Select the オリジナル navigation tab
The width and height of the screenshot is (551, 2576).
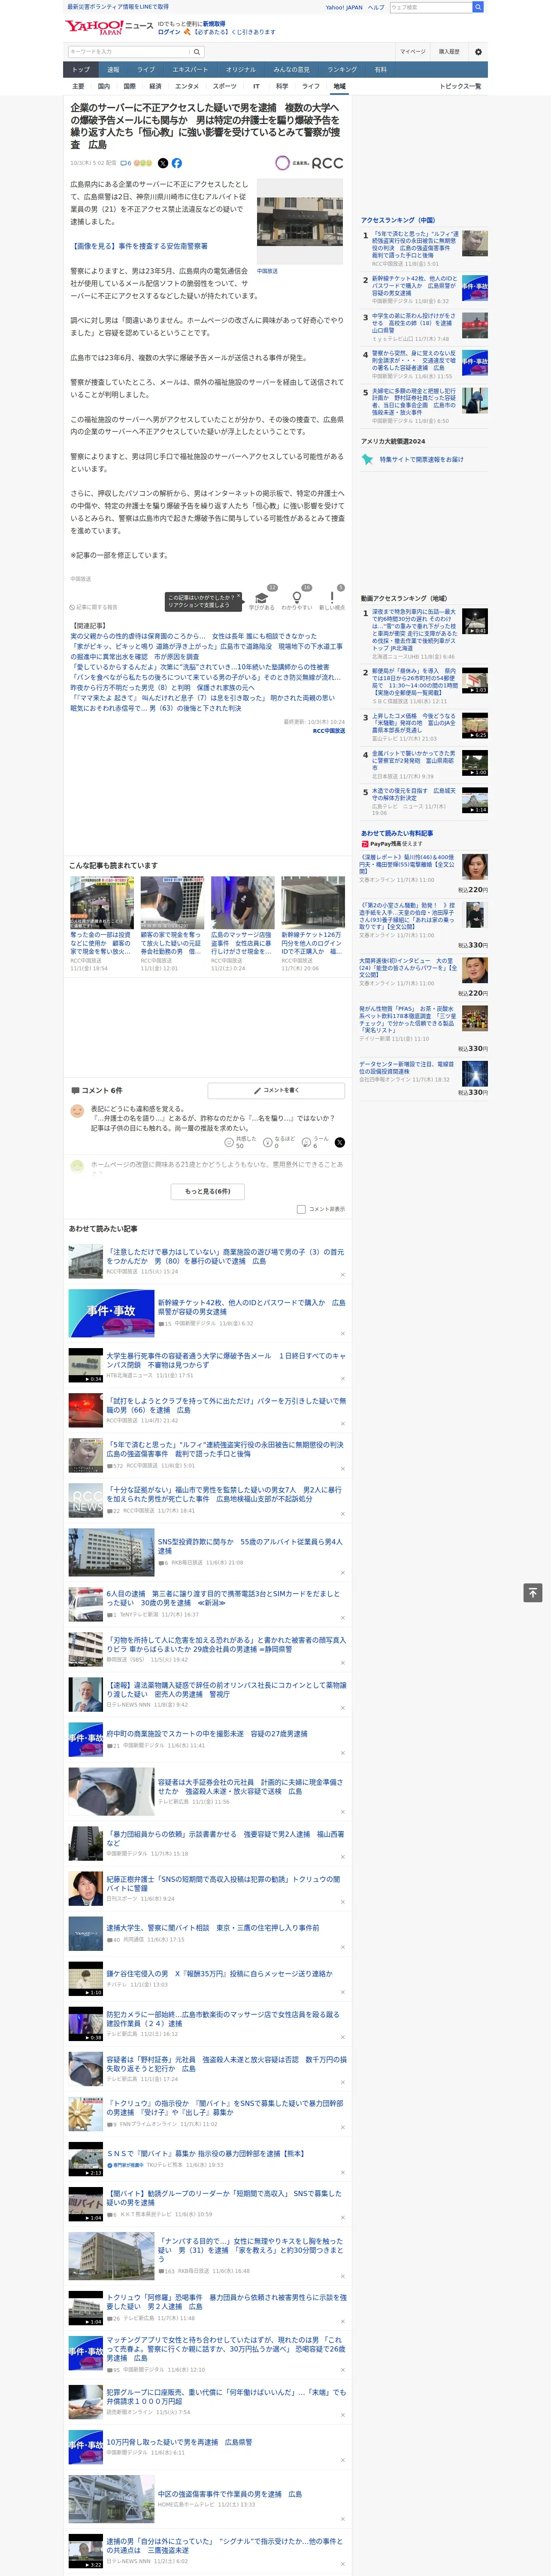tap(241, 70)
